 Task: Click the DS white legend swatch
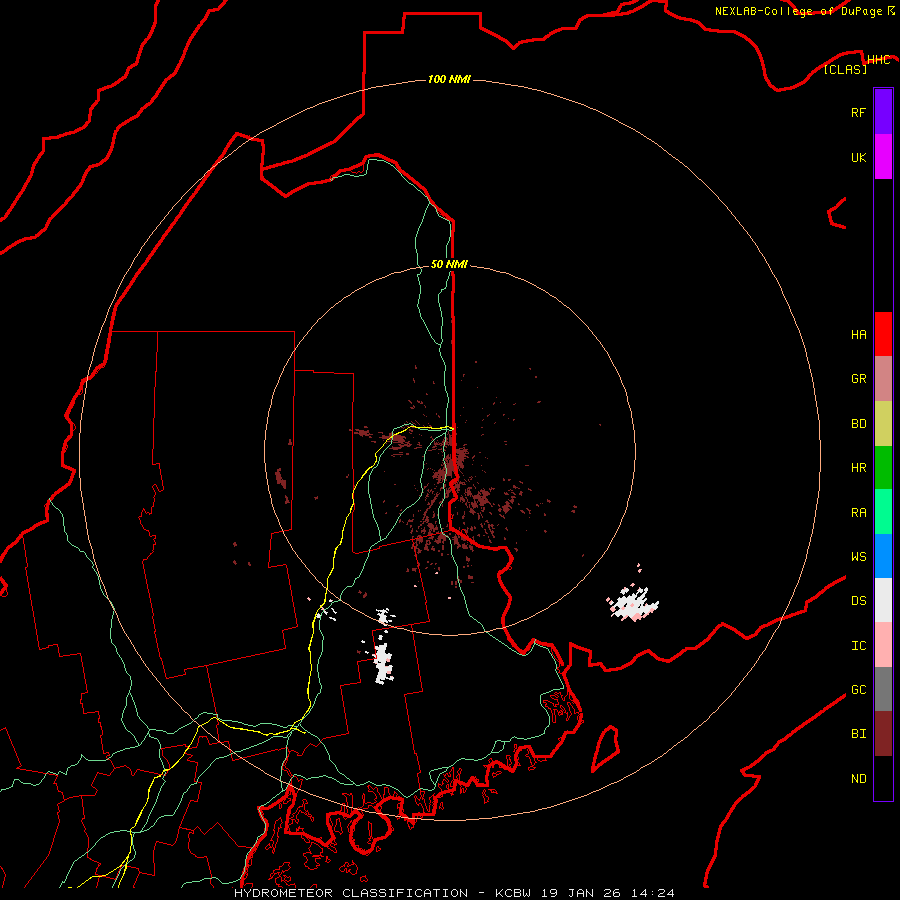[x=883, y=600]
